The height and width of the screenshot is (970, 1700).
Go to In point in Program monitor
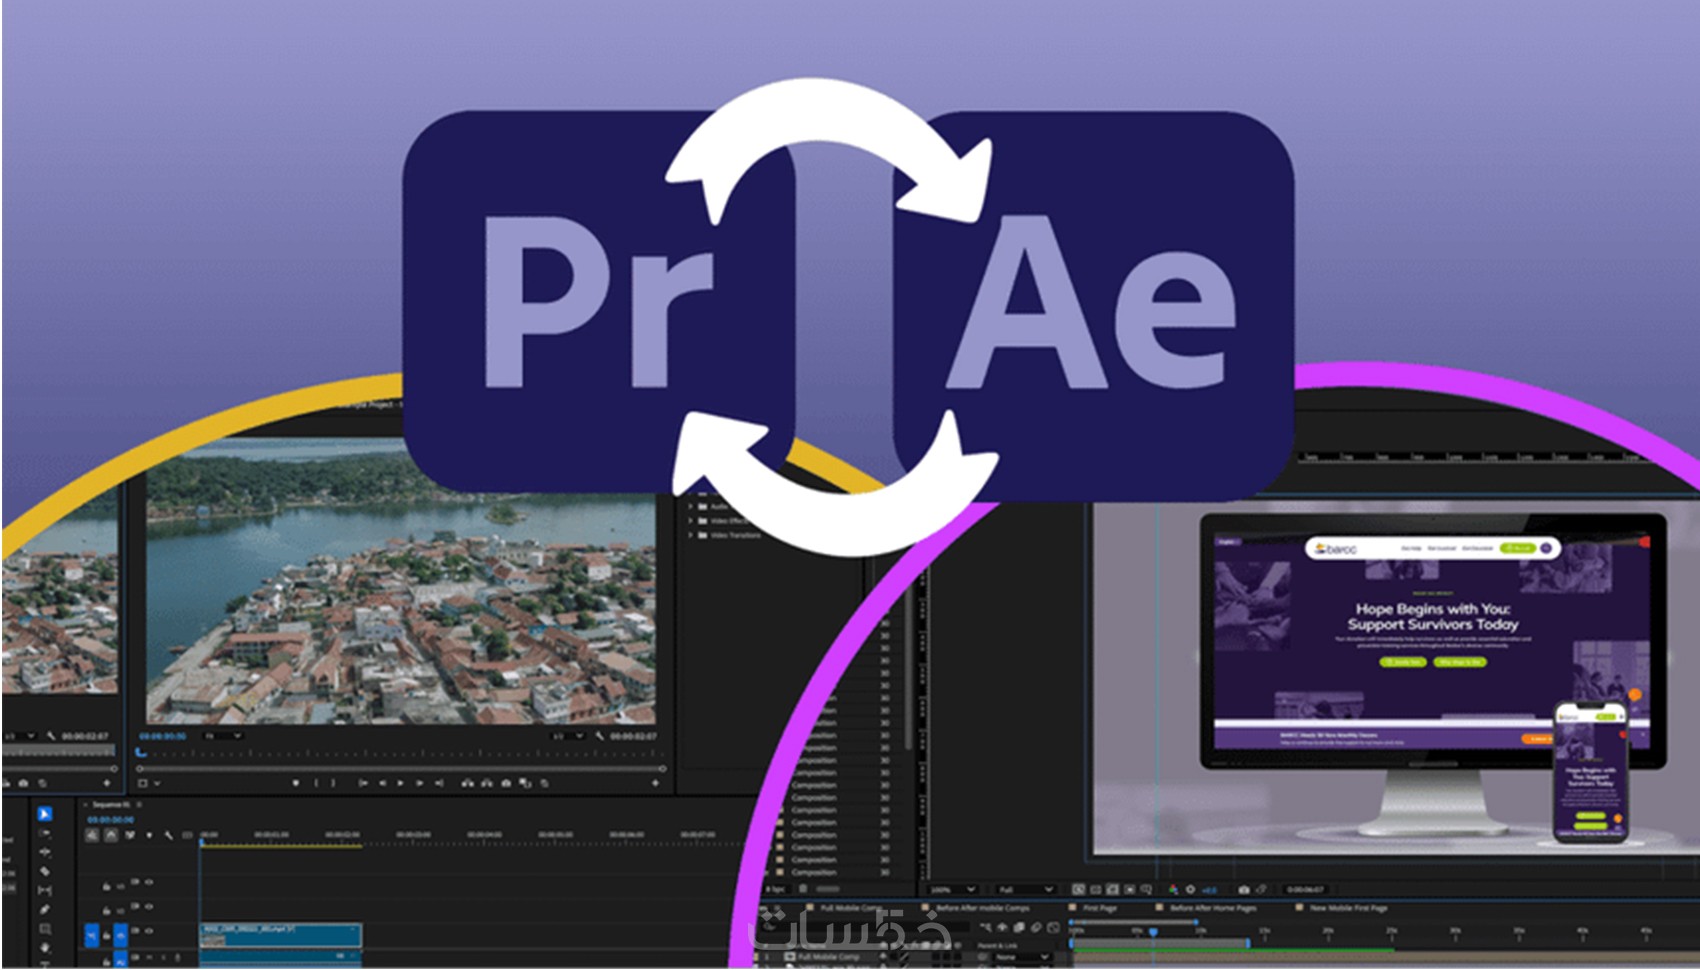click(362, 783)
